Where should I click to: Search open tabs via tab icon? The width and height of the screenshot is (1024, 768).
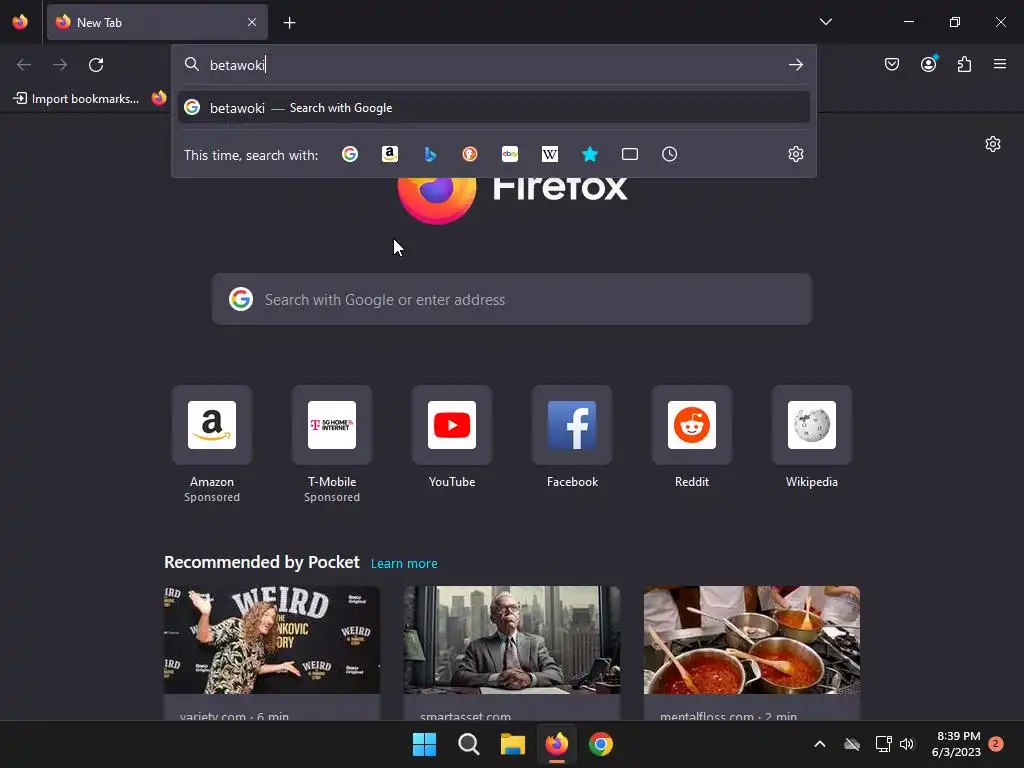pyautogui.click(x=630, y=154)
